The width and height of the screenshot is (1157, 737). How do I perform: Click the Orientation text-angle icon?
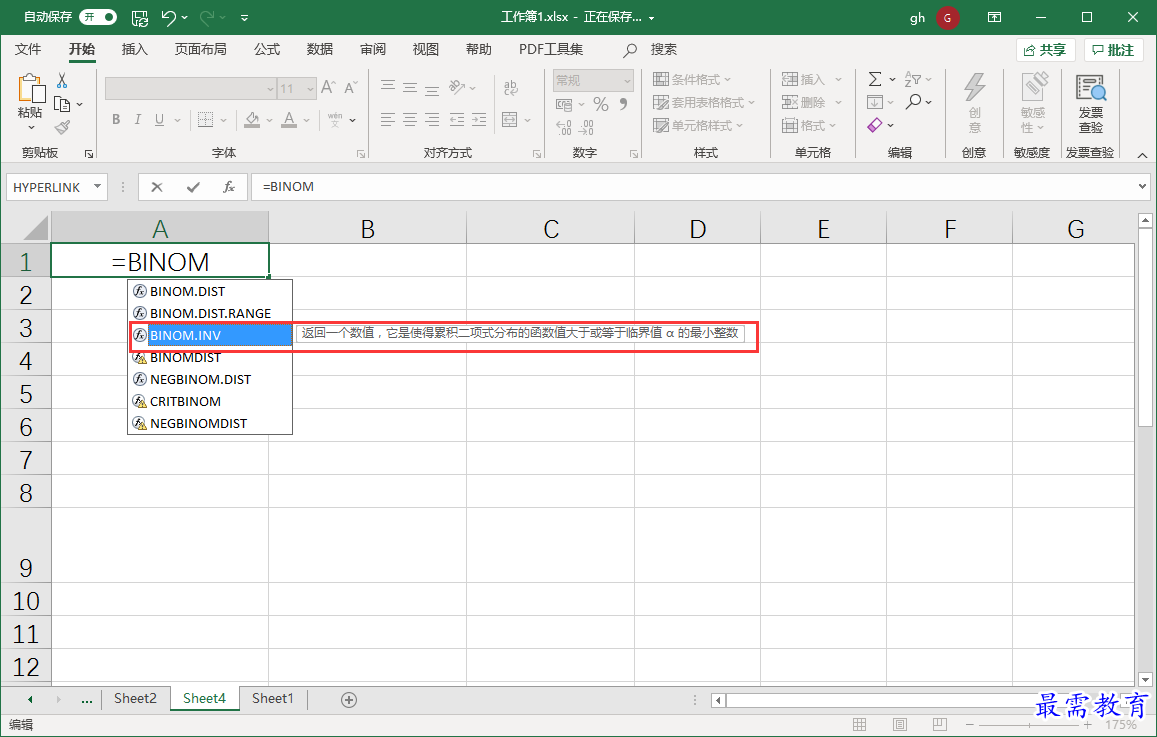click(457, 88)
